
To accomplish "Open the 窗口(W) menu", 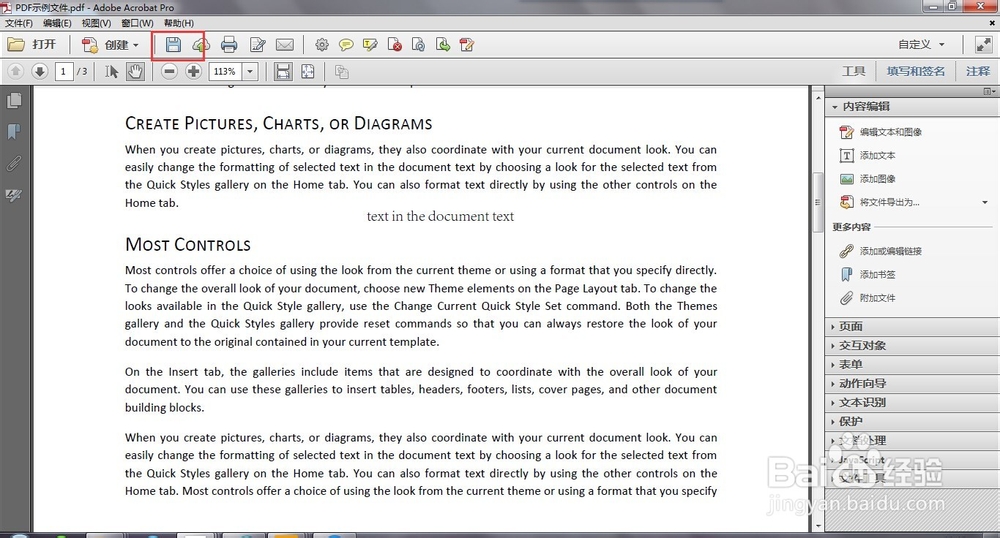I will tap(137, 23).
